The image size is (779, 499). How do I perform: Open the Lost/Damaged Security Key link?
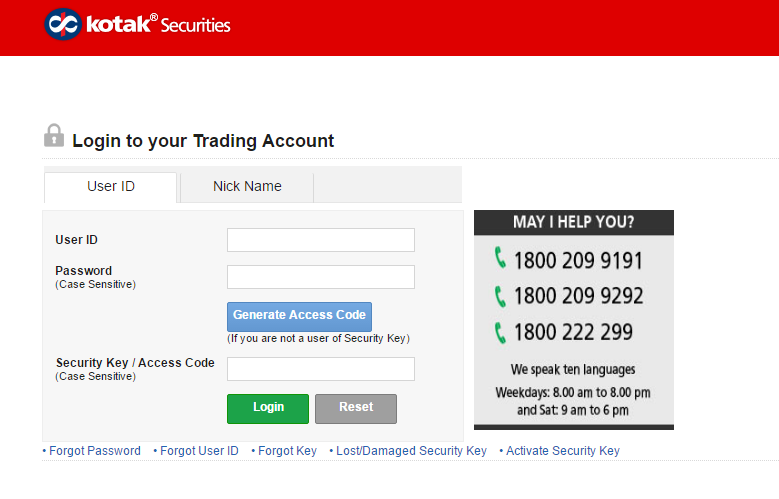(x=411, y=451)
